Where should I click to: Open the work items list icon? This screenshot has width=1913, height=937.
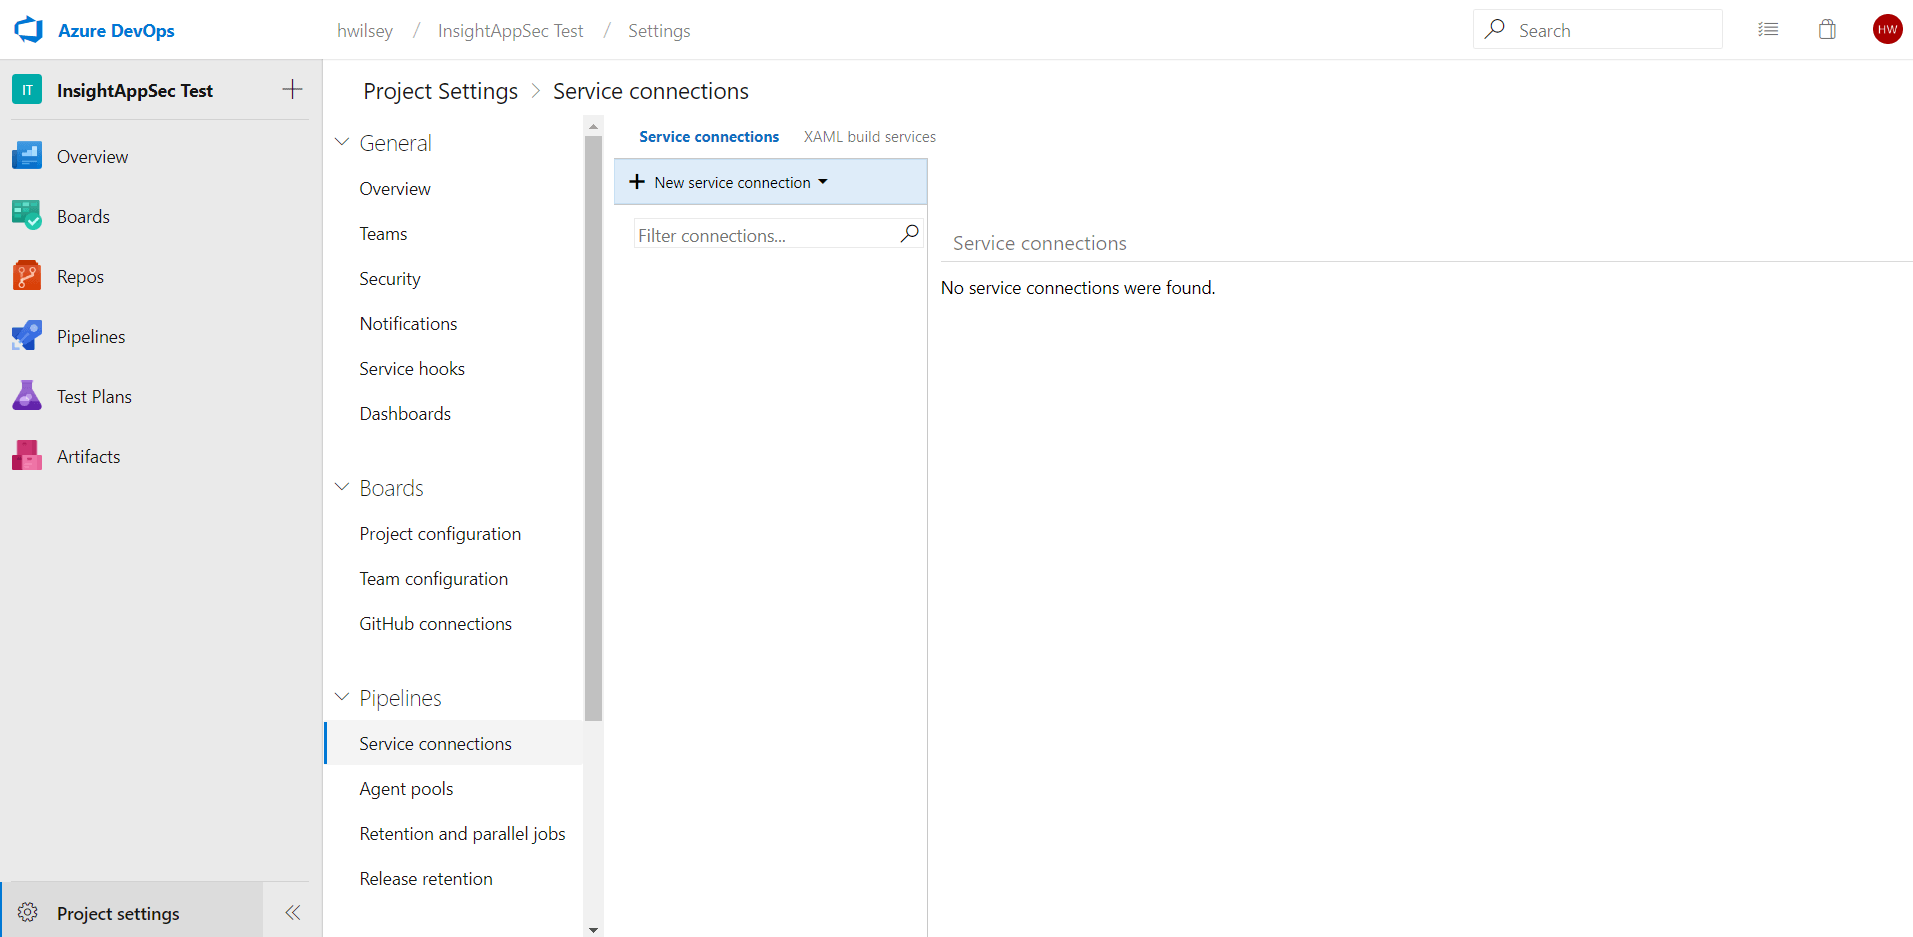1768,30
